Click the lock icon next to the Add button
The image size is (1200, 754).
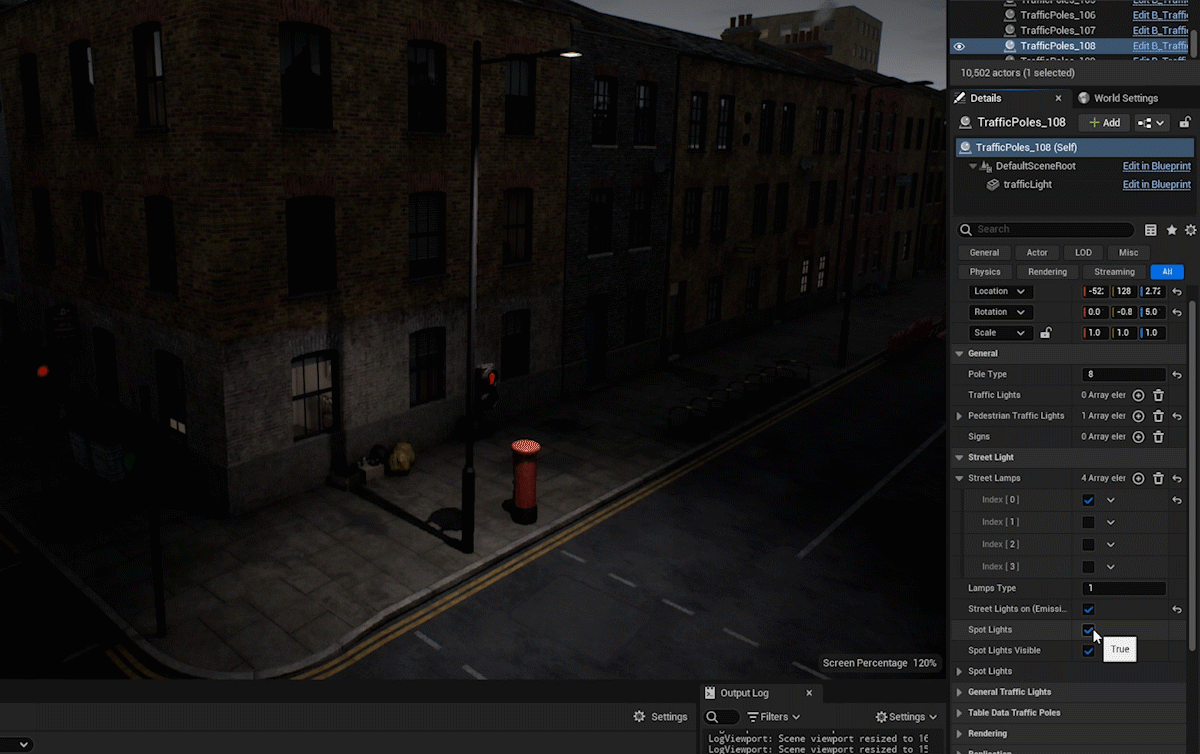[x=1185, y=122]
